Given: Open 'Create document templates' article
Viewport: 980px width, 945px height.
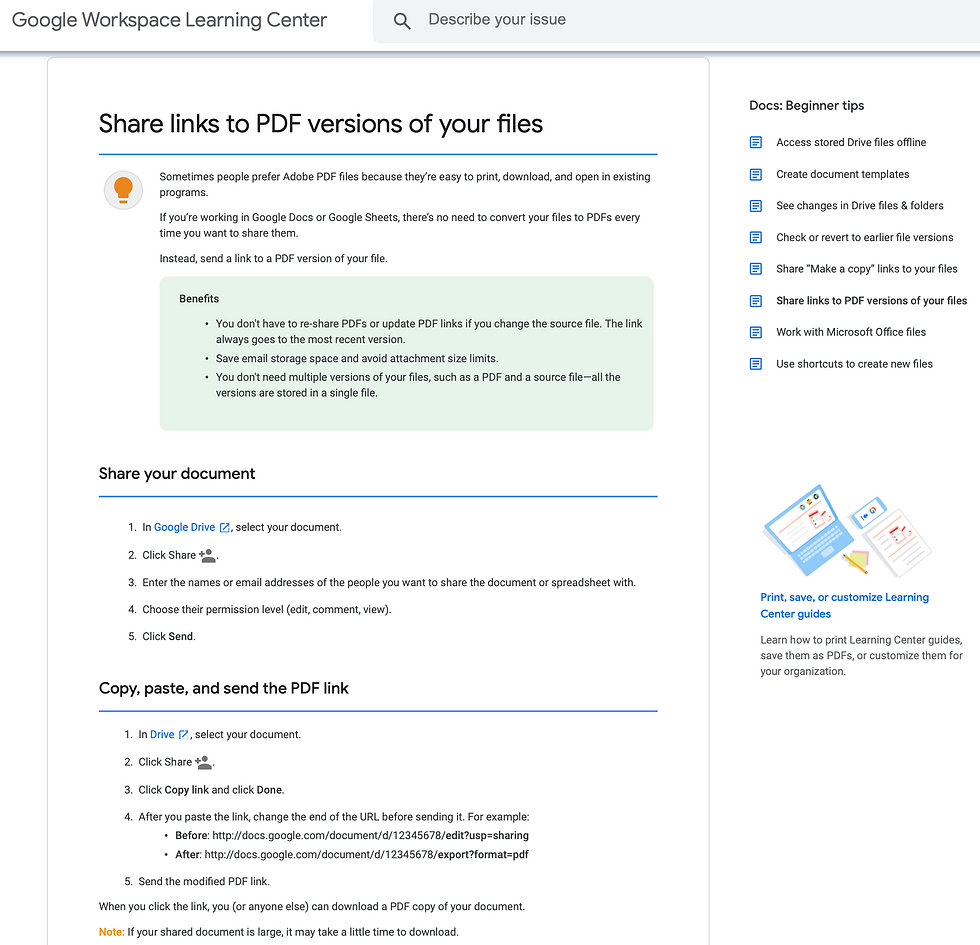Looking at the screenshot, I should coord(842,174).
